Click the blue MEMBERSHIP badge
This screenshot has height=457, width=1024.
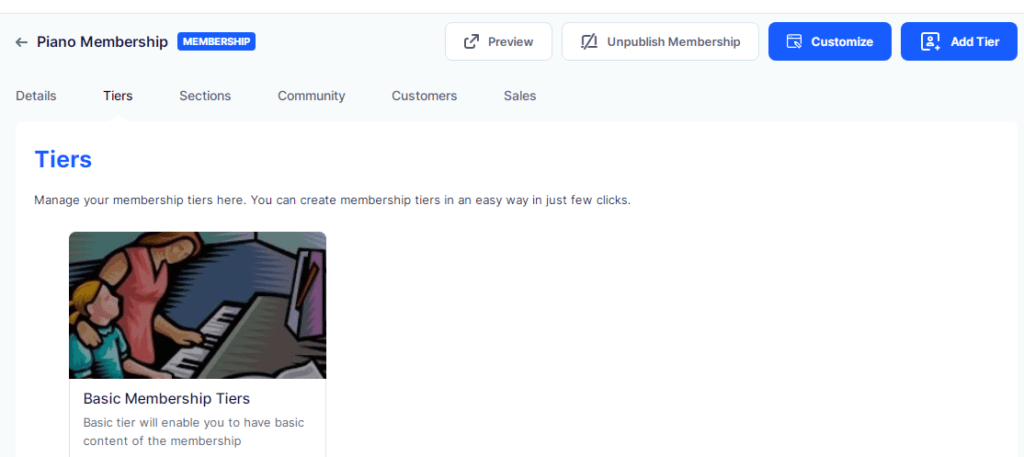[216, 42]
